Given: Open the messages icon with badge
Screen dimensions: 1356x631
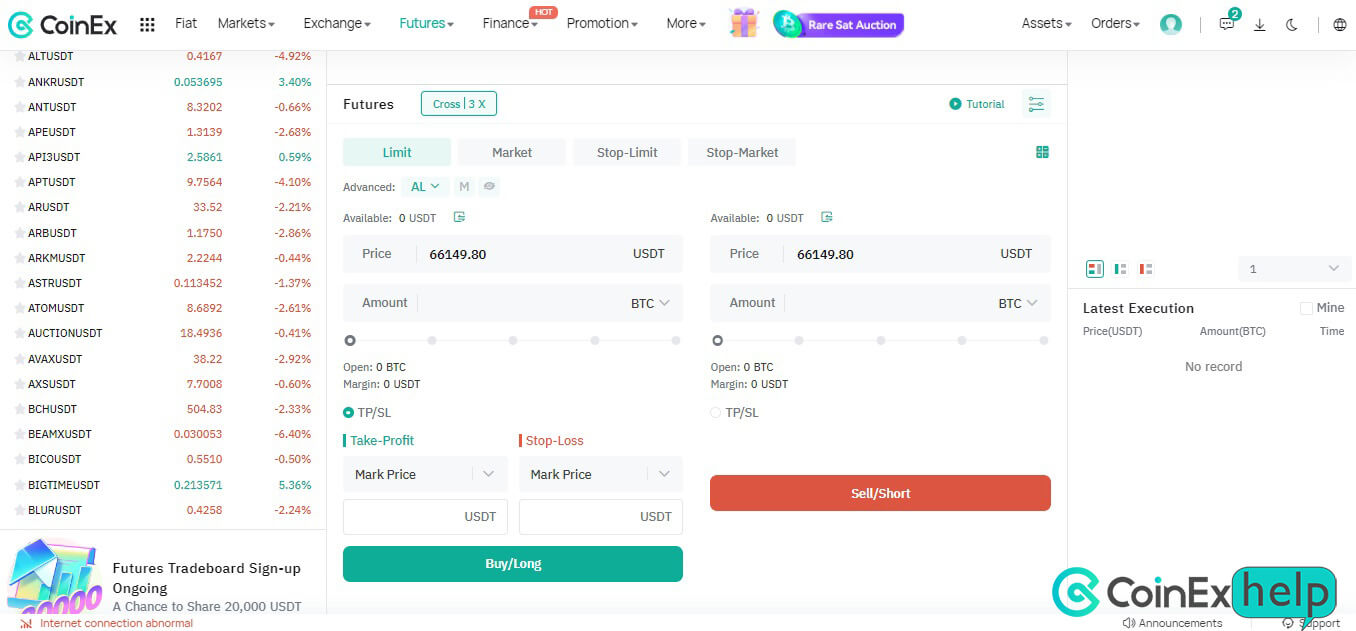Looking at the screenshot, I should pos(1227,24).
